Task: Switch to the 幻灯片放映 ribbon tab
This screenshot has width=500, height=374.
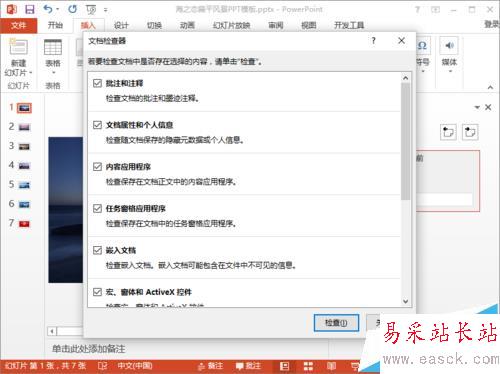Action: [x=232, y=25]
